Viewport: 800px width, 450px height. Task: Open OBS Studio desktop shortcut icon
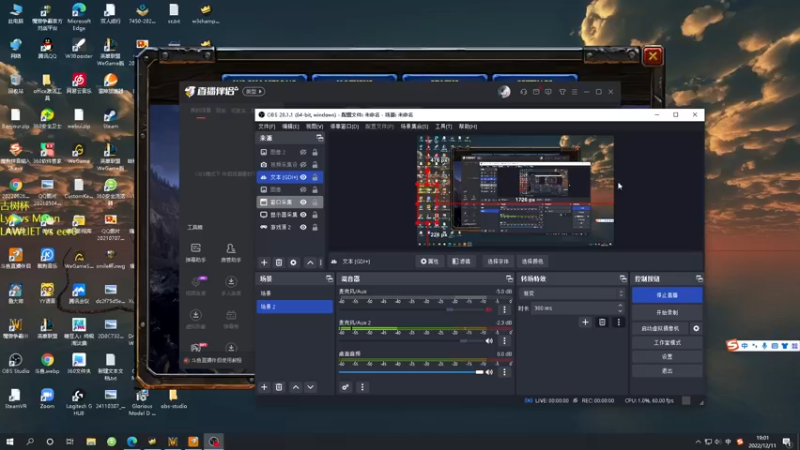click(x=15, y=364)
